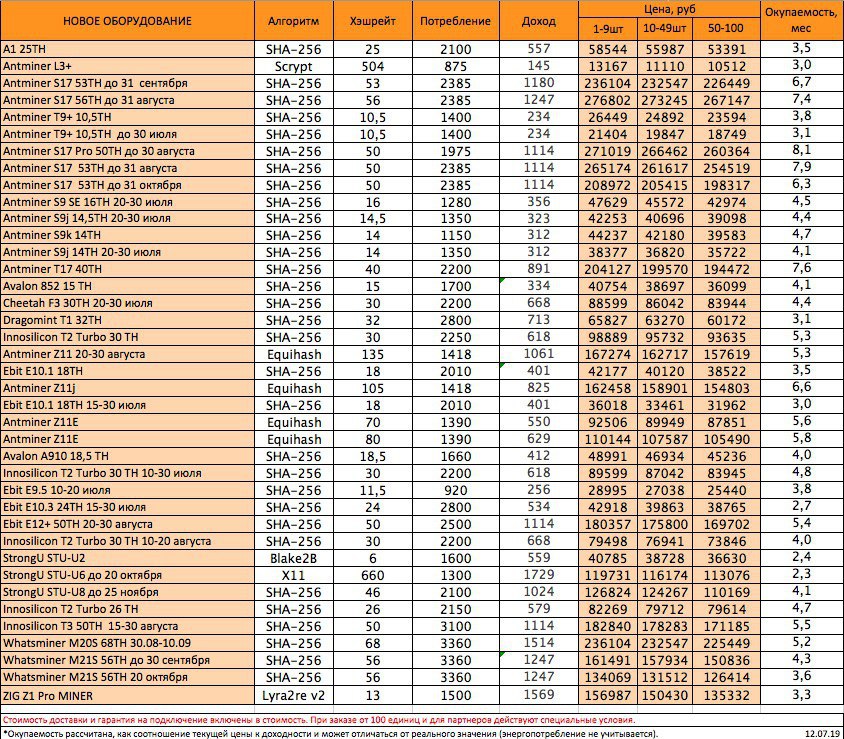
Task: Click income value 1569
Action: [538, 694]
